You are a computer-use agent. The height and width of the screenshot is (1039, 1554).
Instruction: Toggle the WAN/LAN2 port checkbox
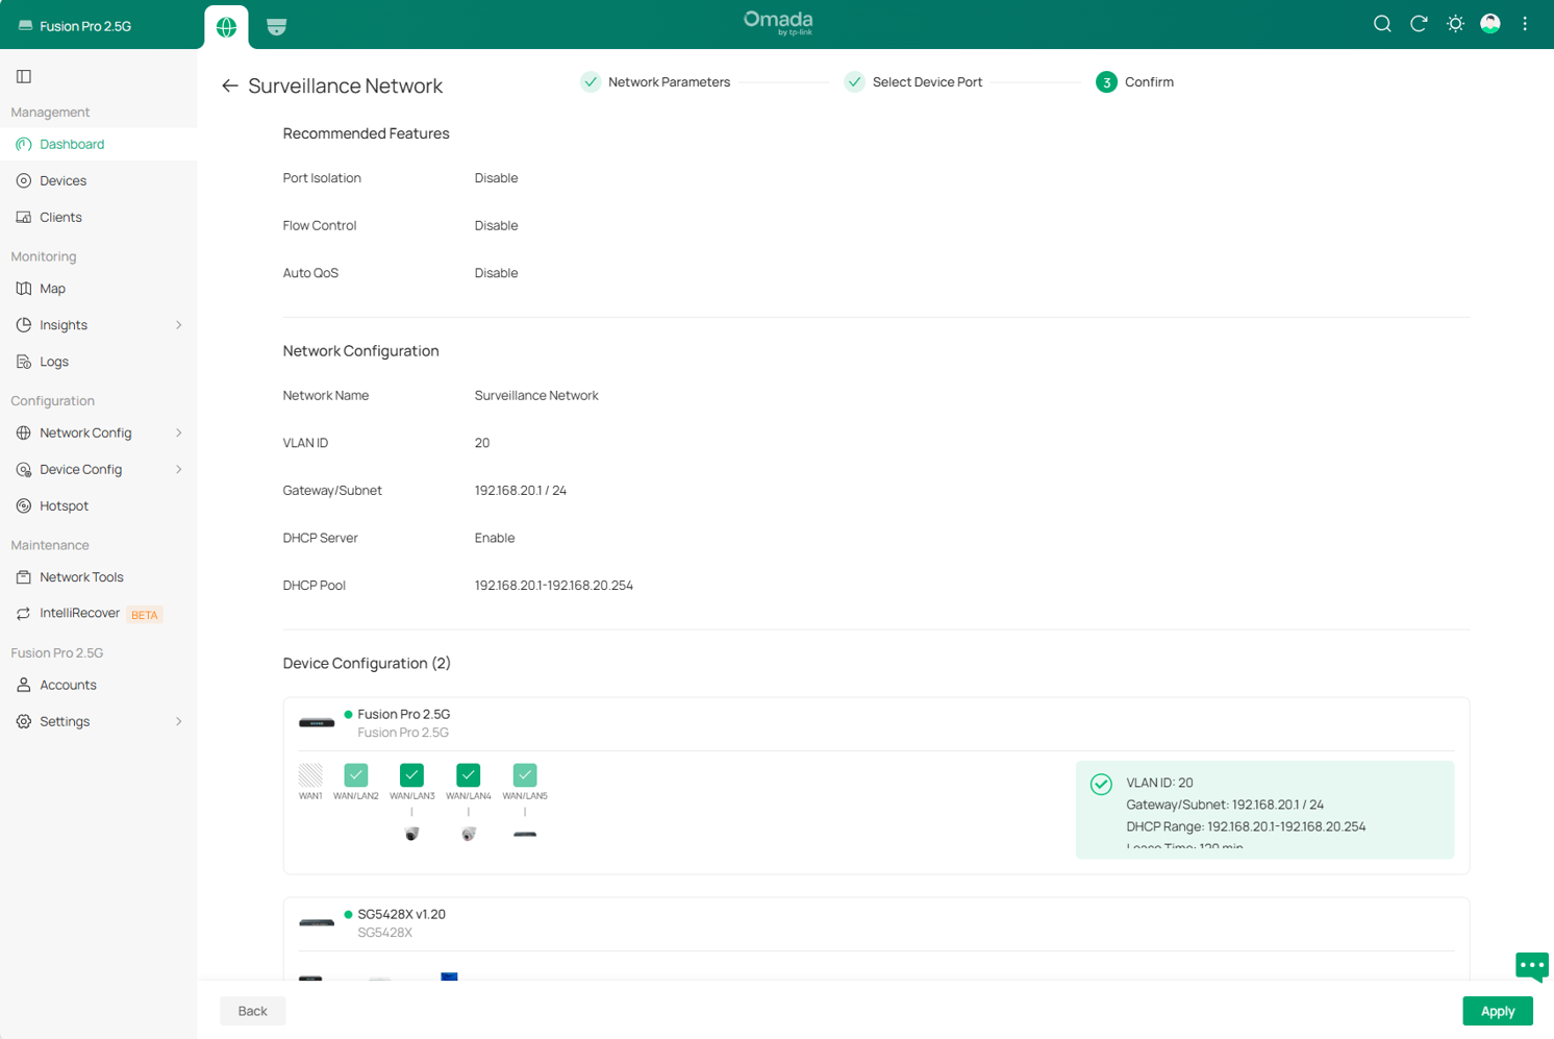point(356,775)
